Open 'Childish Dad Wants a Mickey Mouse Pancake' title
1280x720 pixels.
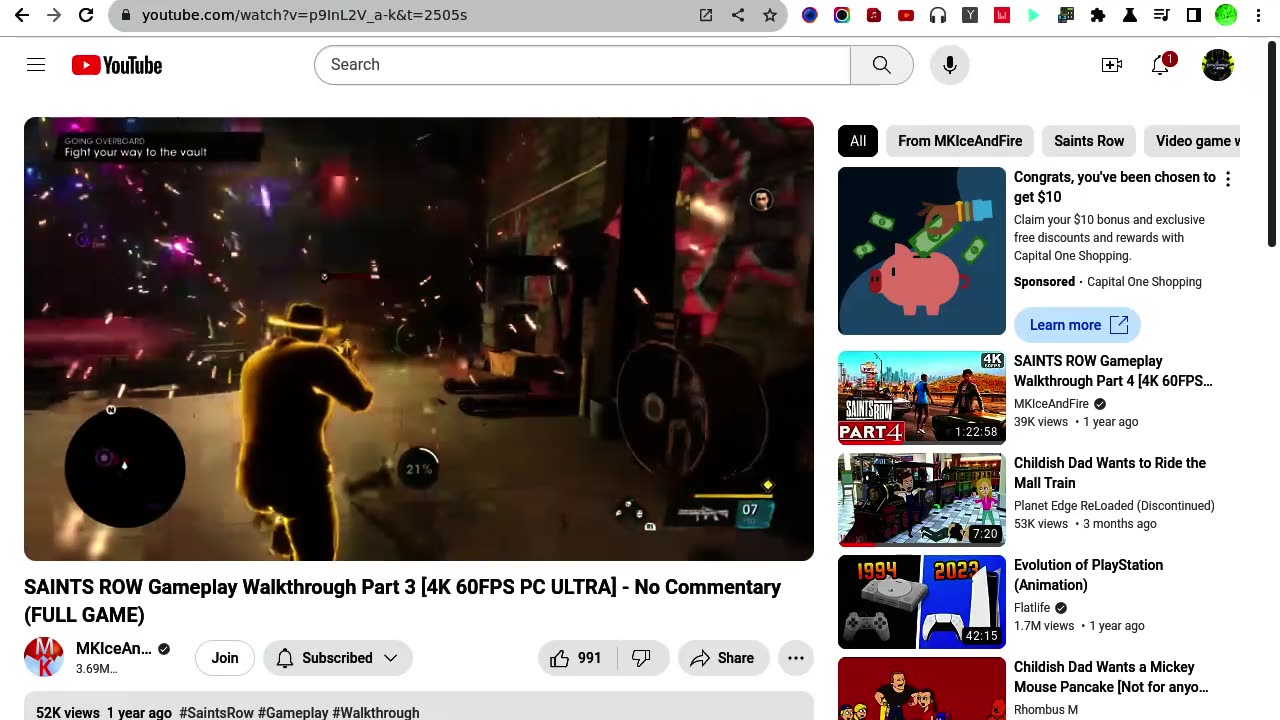1111,677
